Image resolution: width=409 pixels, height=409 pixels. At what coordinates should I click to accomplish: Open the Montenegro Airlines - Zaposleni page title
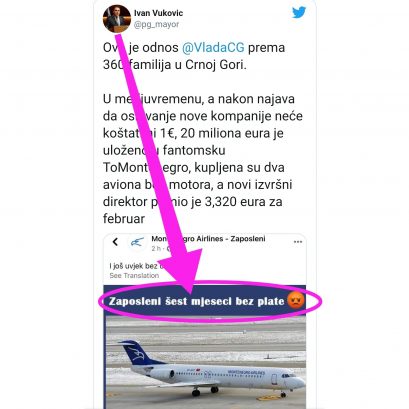tap(208, 239)
